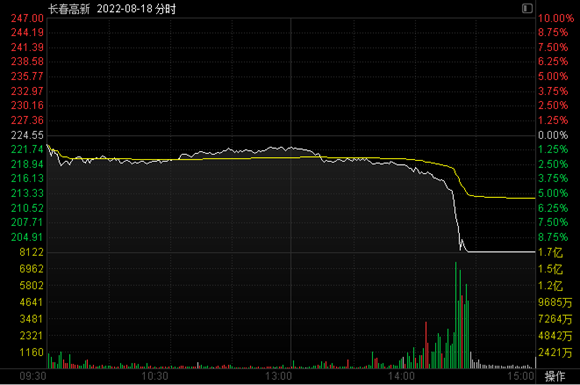
Task: Click the 224.55 previous close price label
Action: click(27, 135)
